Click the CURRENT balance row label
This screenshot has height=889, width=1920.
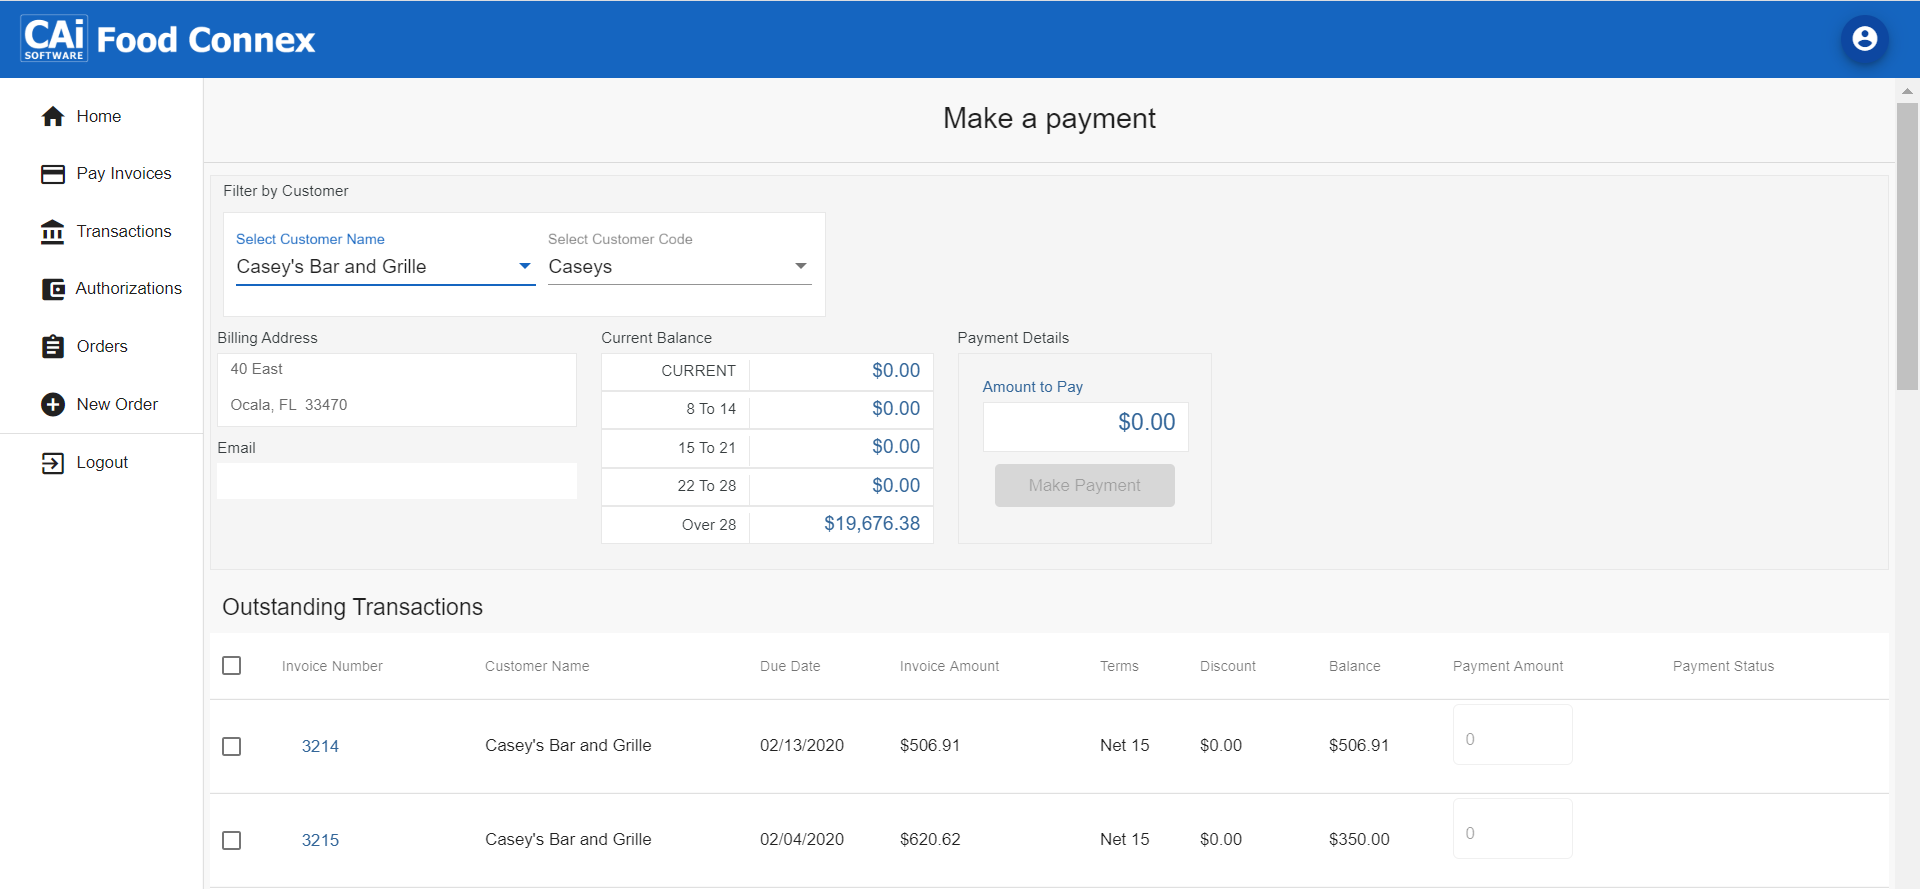click(x=698, y=371)
